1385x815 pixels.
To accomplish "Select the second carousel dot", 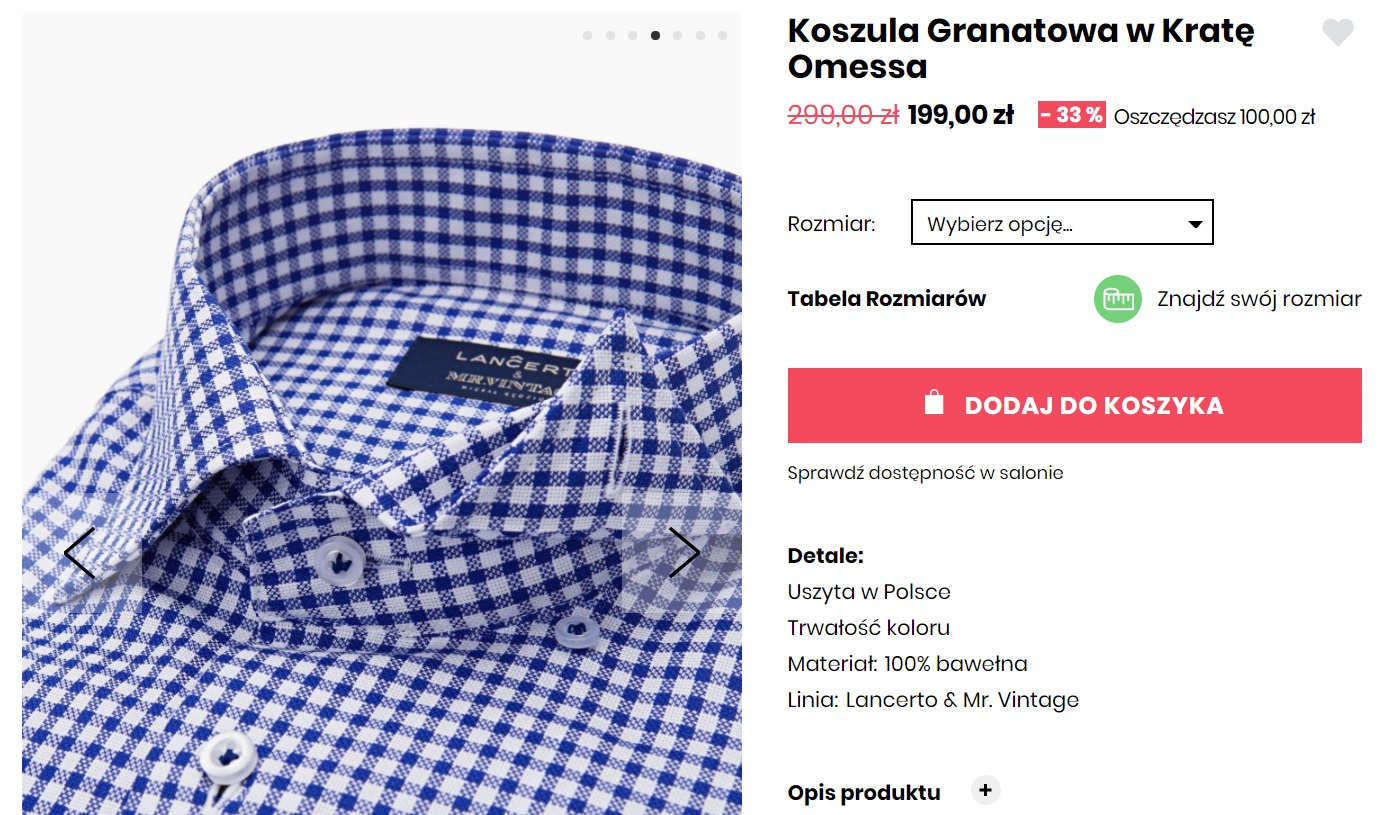I will tap(610, 35).
